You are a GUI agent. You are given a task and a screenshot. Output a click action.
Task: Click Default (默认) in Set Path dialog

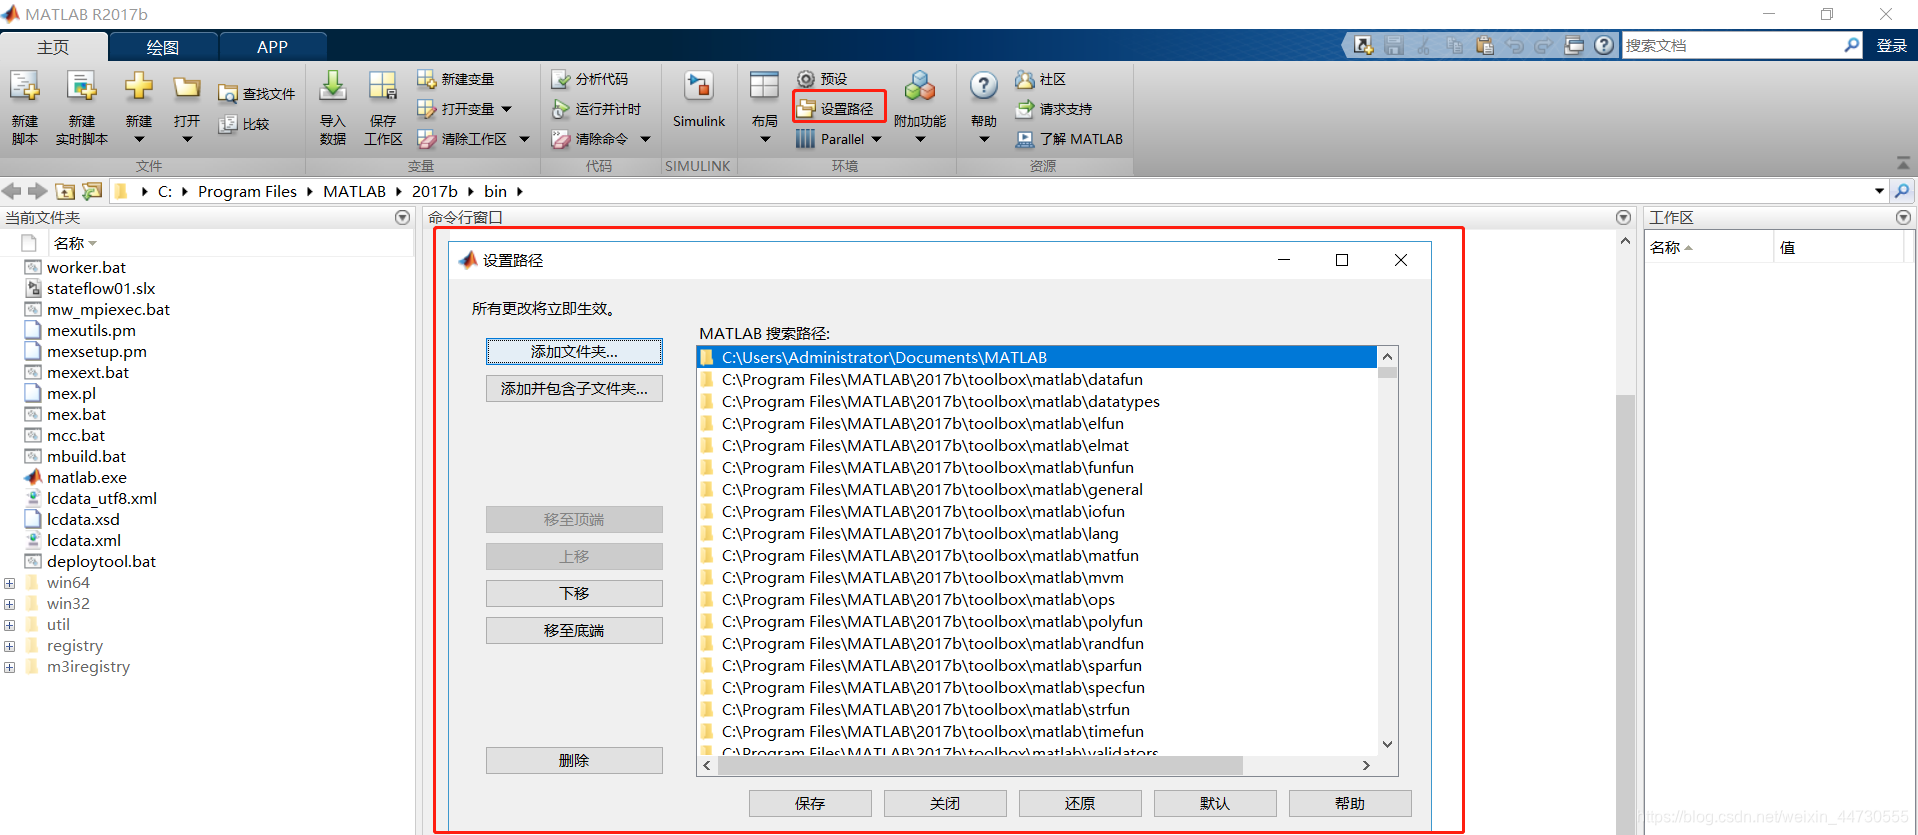coord(1215,803)
